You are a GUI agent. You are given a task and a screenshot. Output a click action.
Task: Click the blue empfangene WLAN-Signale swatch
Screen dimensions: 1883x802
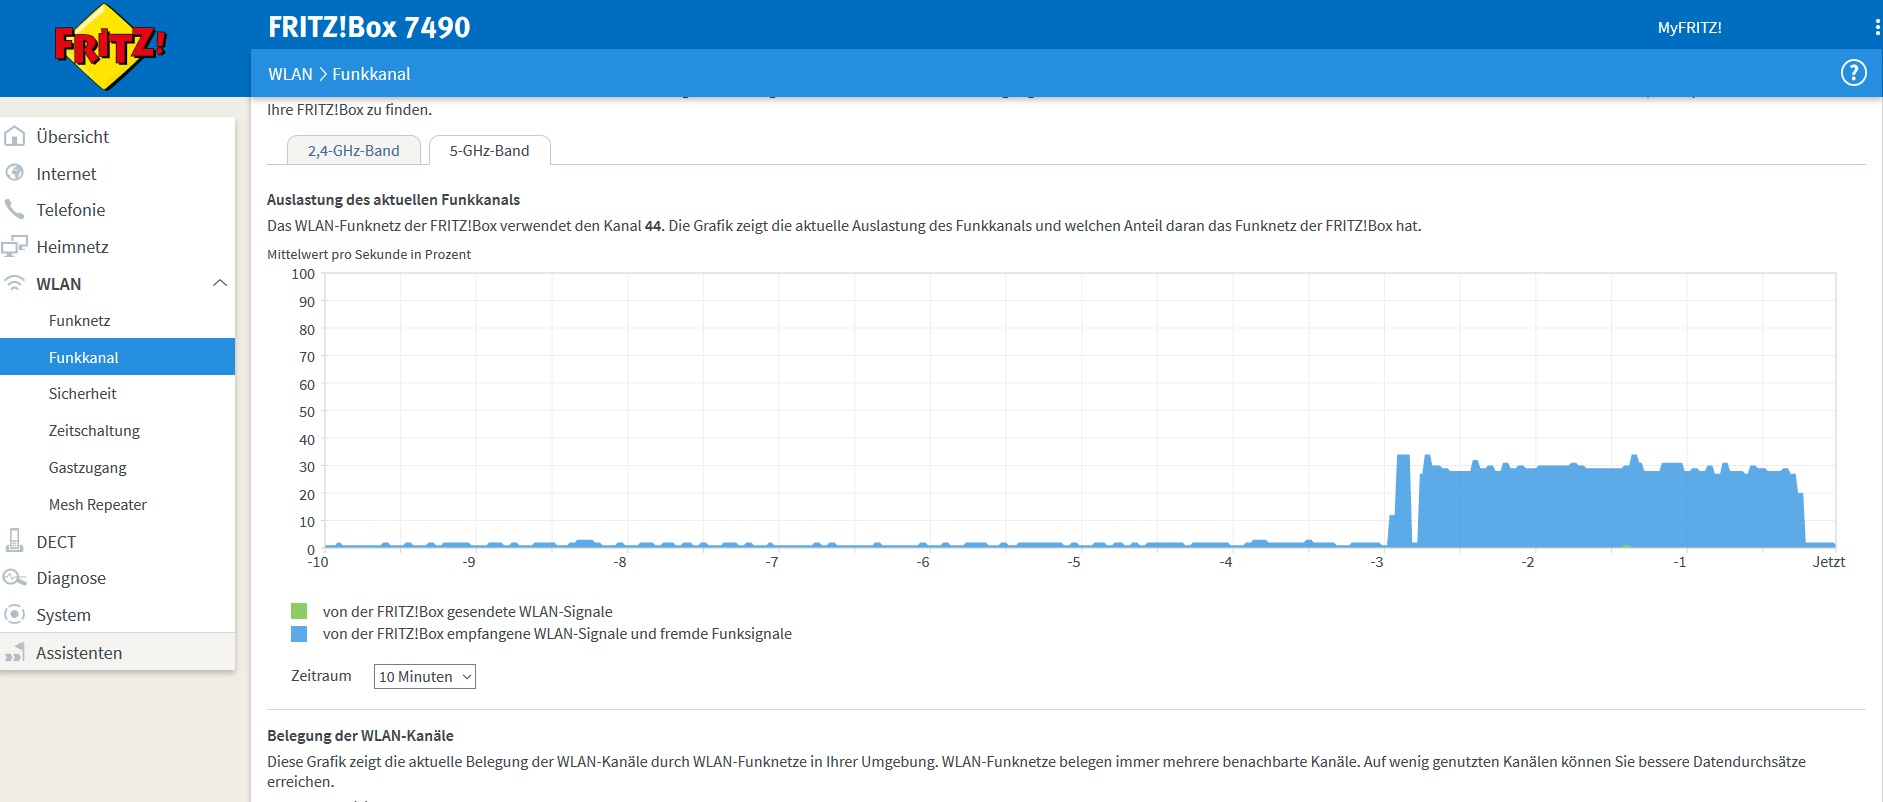299,634
